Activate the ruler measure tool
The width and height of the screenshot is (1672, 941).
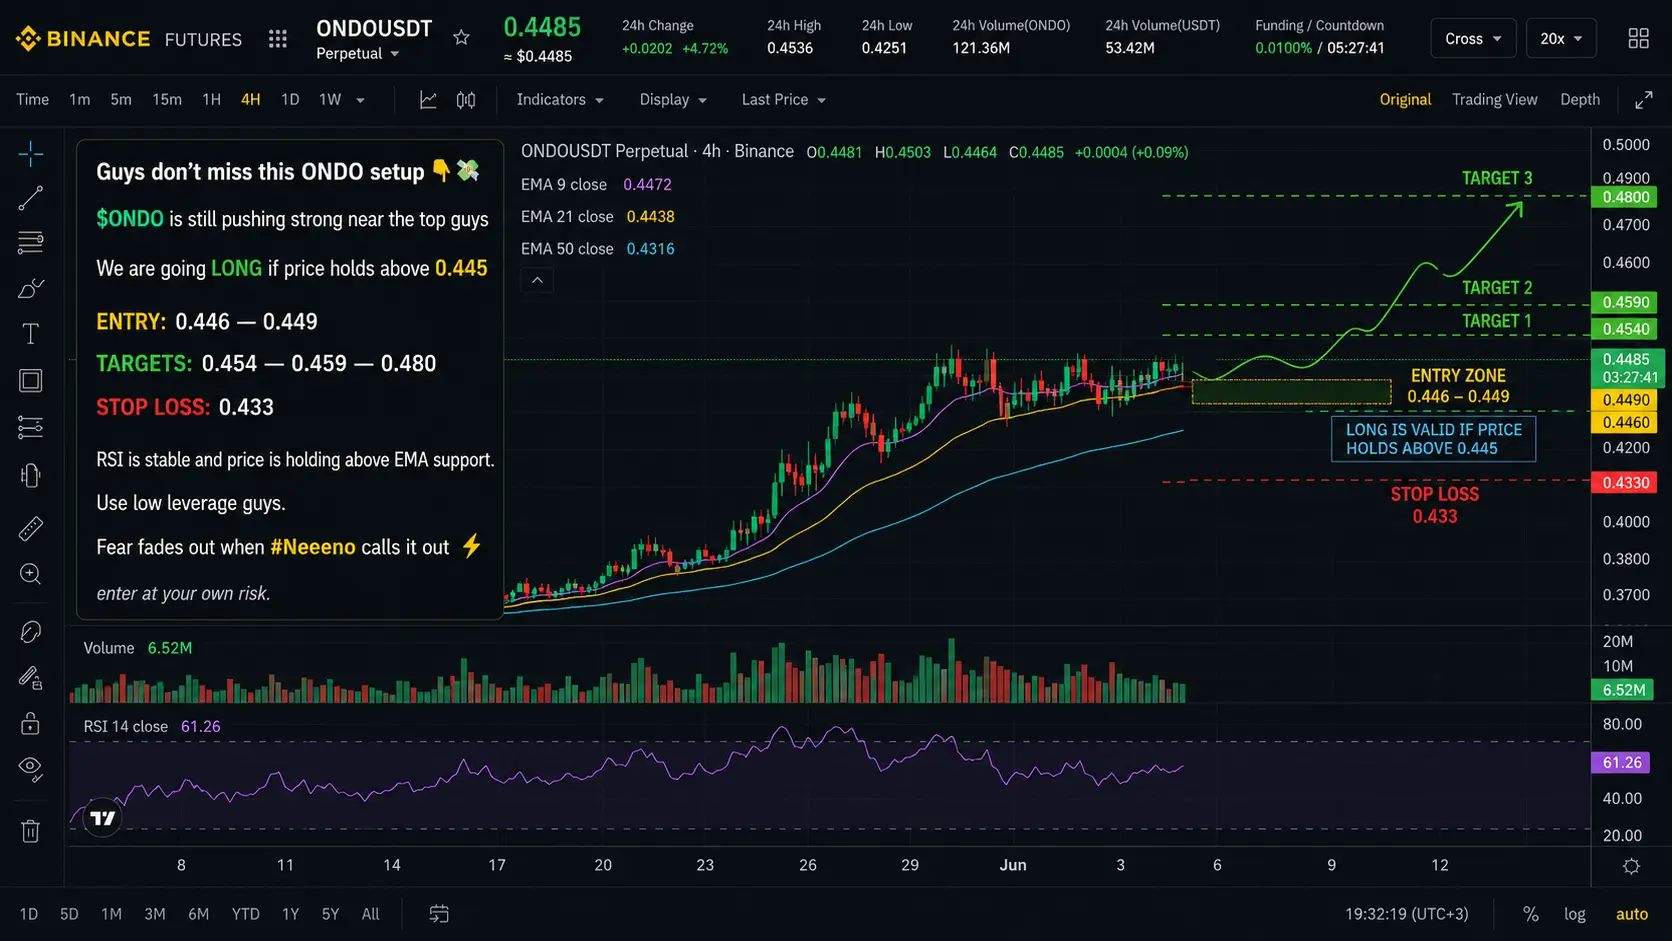[x=31, y=528]
